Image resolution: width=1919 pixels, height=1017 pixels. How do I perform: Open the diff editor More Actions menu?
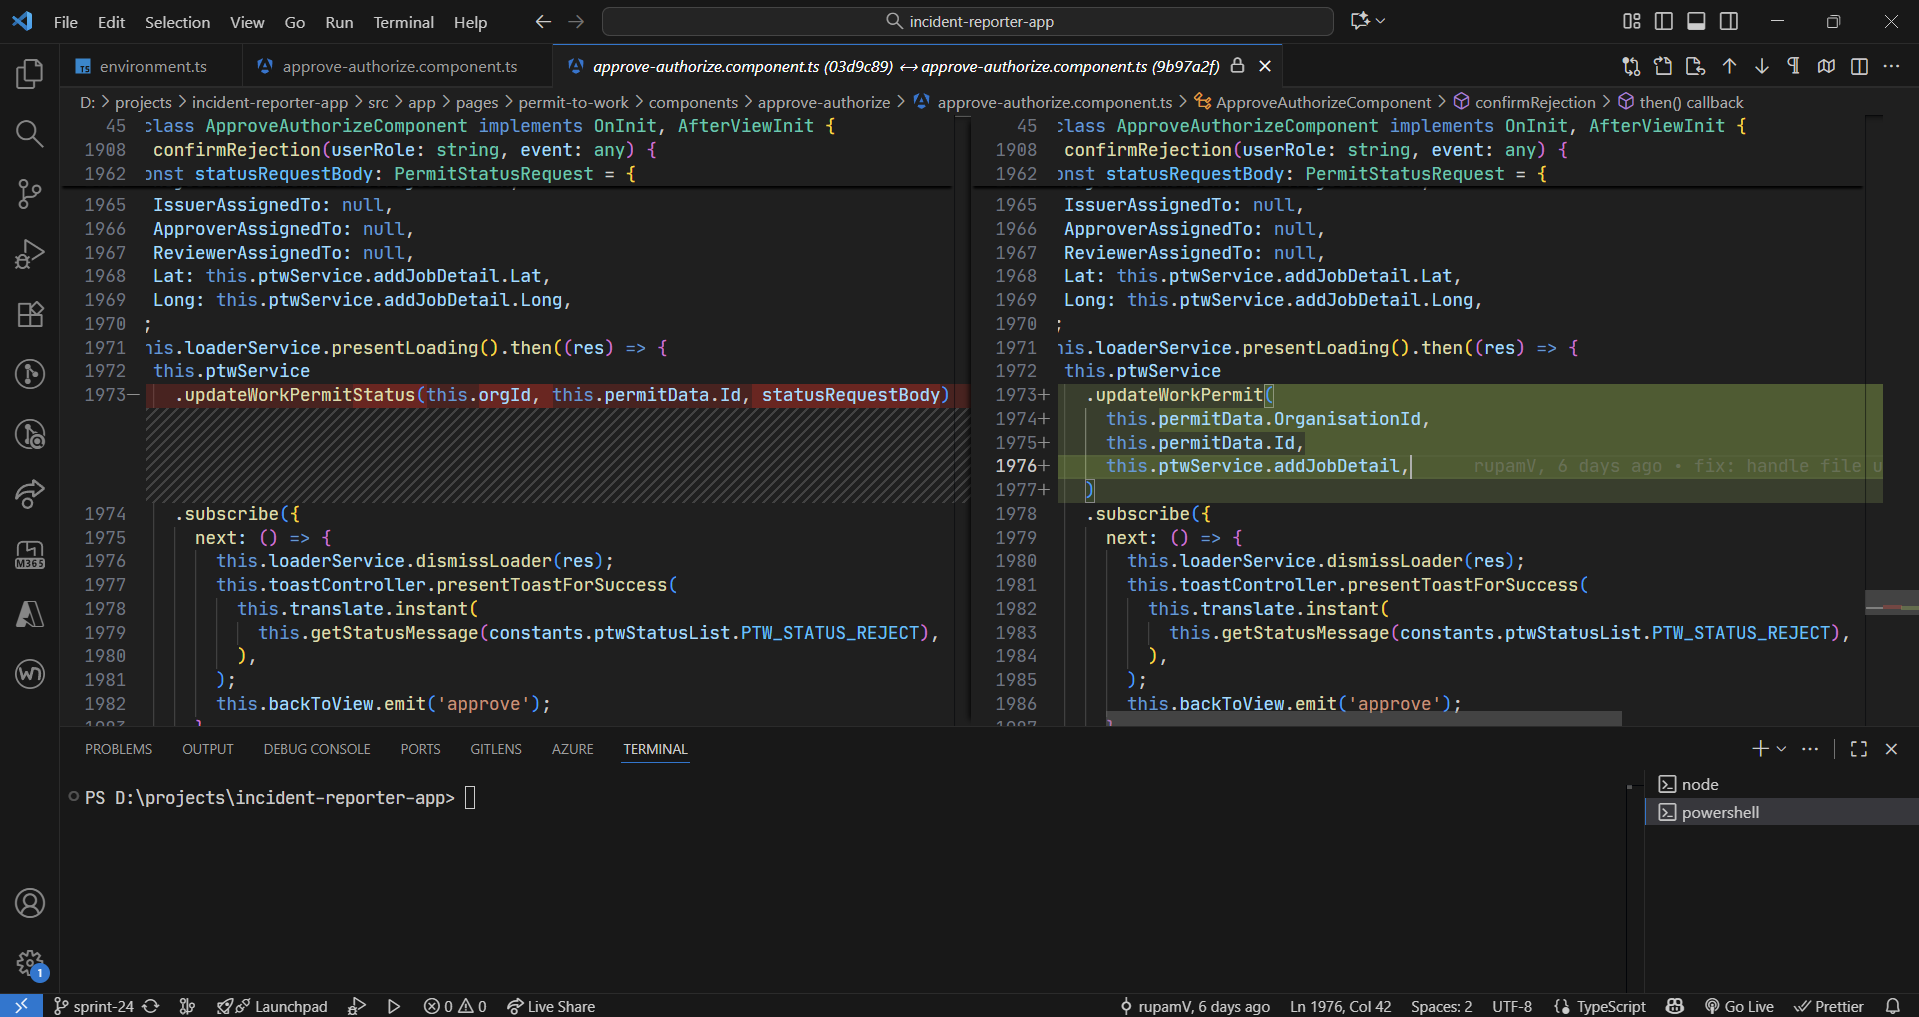(x=1891, y=66)
